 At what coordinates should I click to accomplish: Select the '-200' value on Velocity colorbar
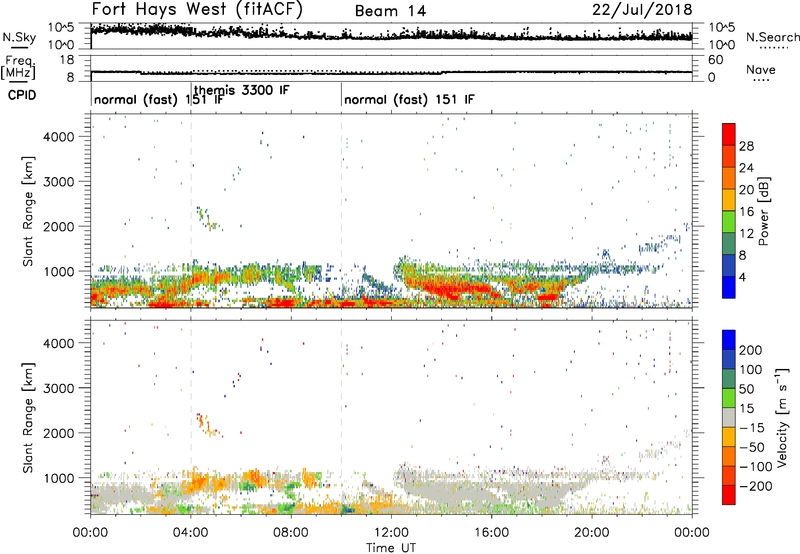click(755, 486)
